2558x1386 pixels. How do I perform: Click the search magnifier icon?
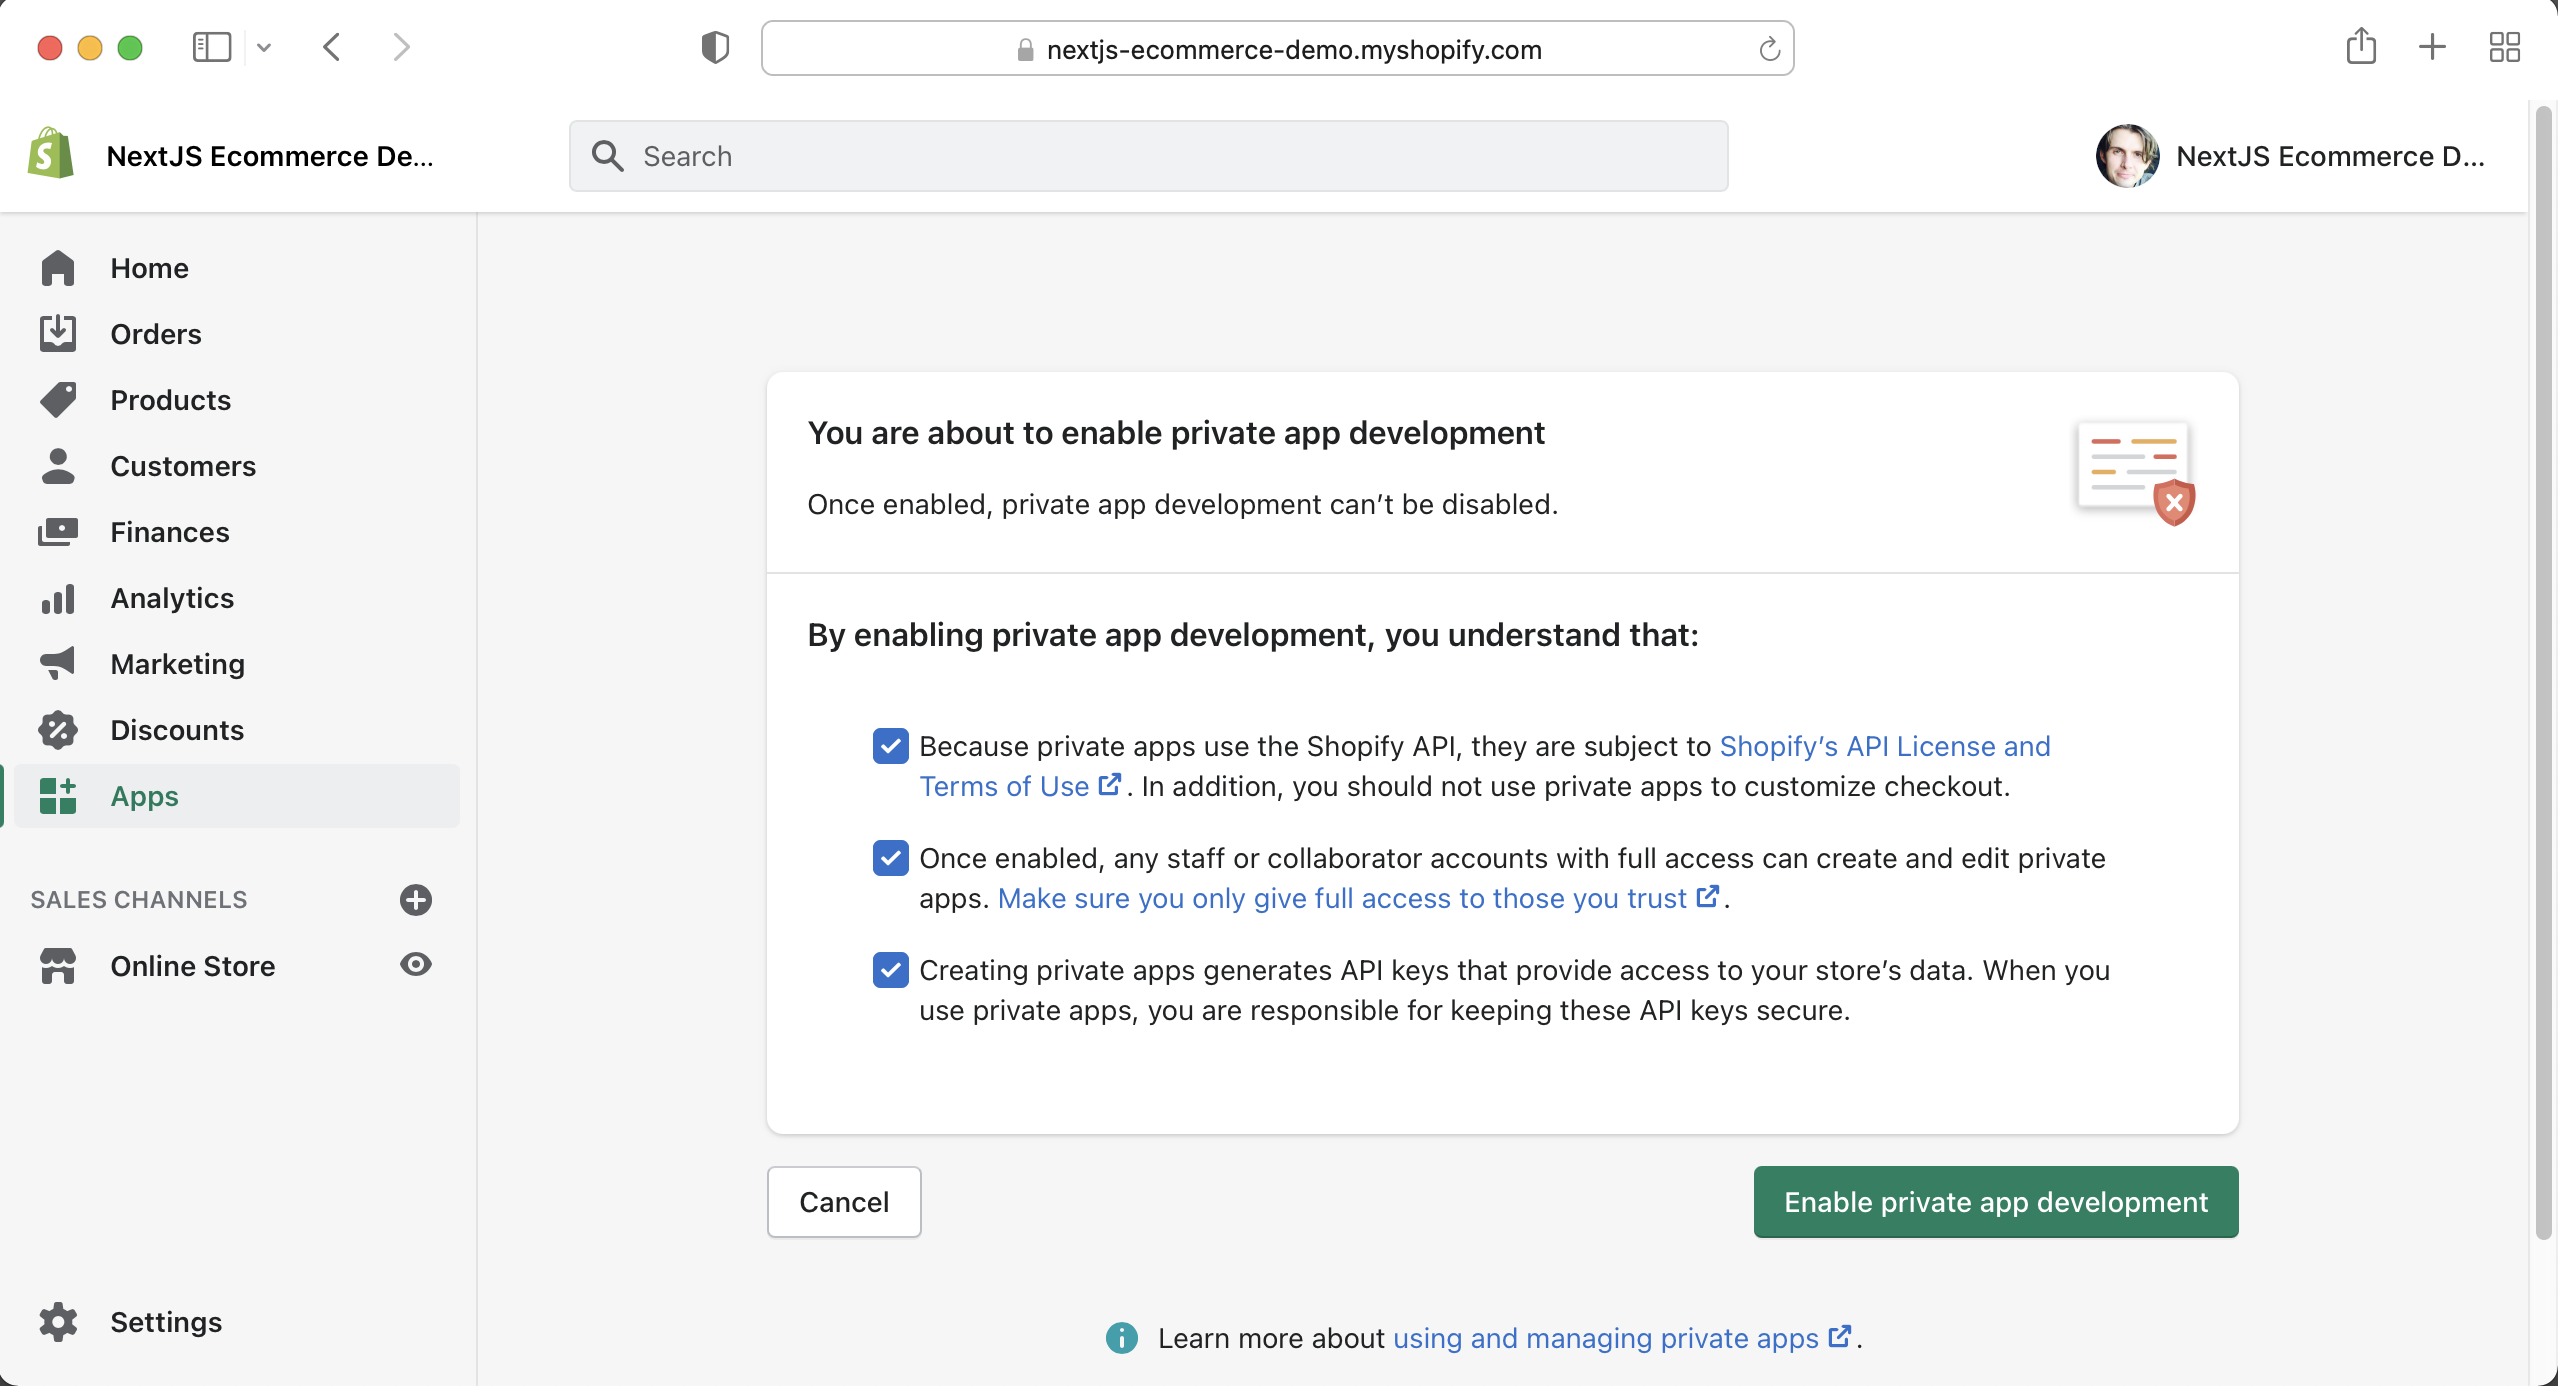click(x=608, y=156)
